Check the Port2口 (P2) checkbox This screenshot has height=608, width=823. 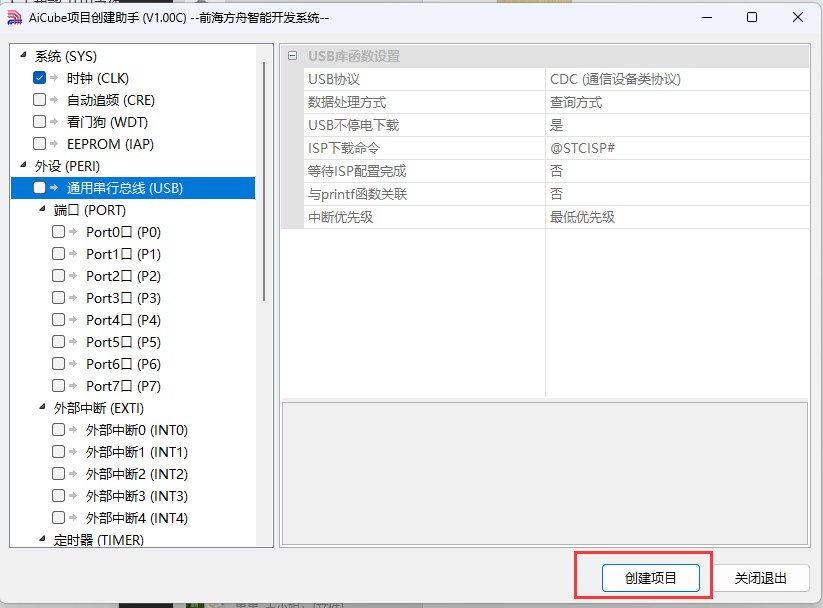coord(58,276)
